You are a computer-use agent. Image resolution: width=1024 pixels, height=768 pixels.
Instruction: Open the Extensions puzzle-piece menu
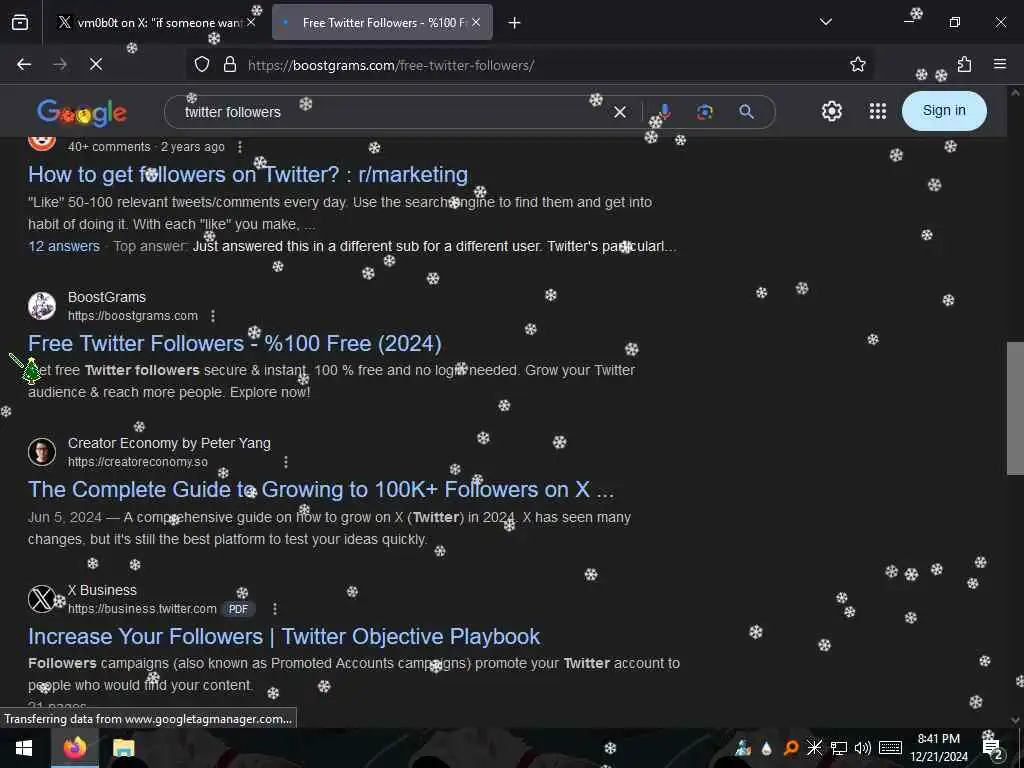pos(964,64)
